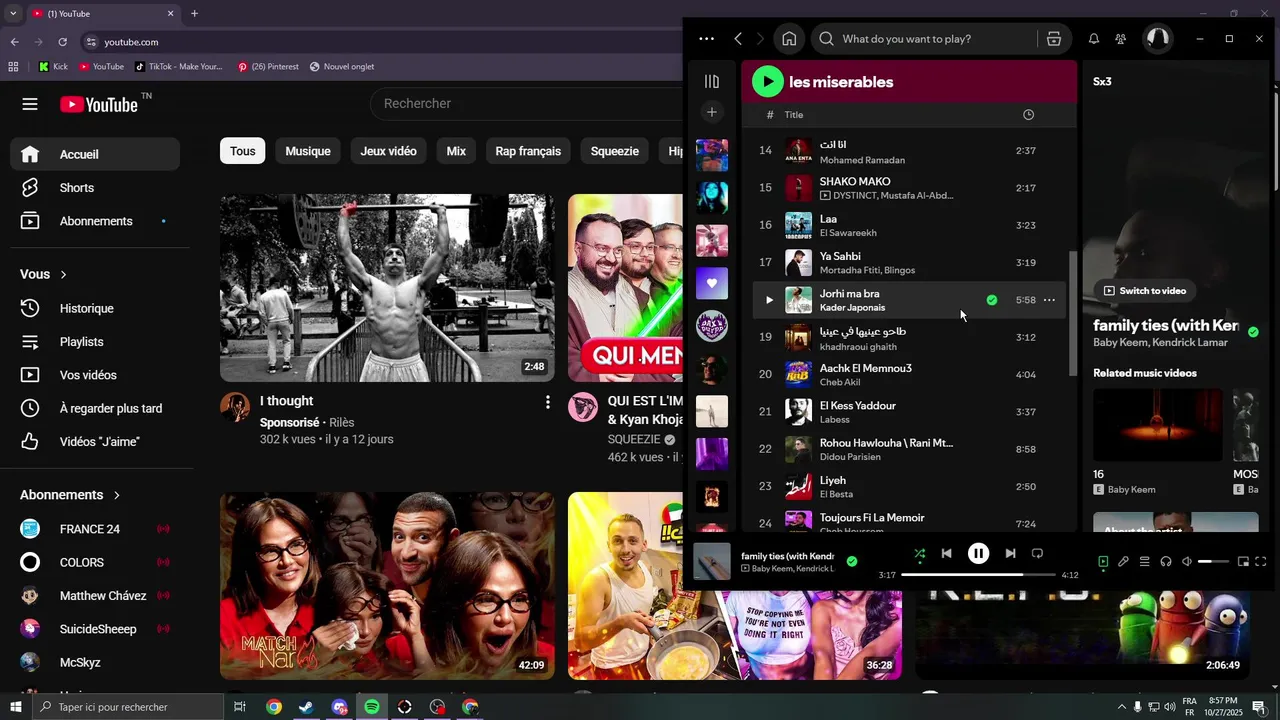Screen dimensions: 1280x720
Task: Play the track Jorhi ma bra
Action: (769, 300)
